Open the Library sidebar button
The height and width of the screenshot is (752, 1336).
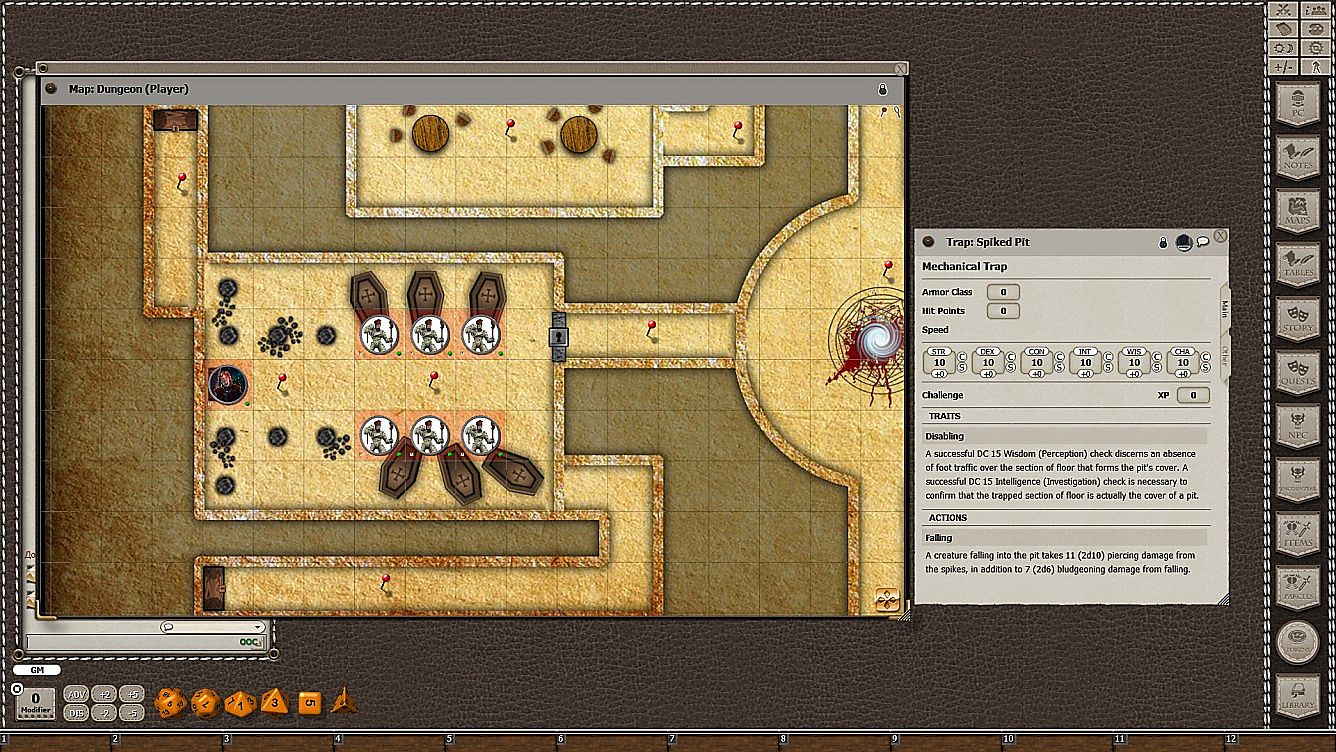pyautogui.click(x=1298, y=697)
